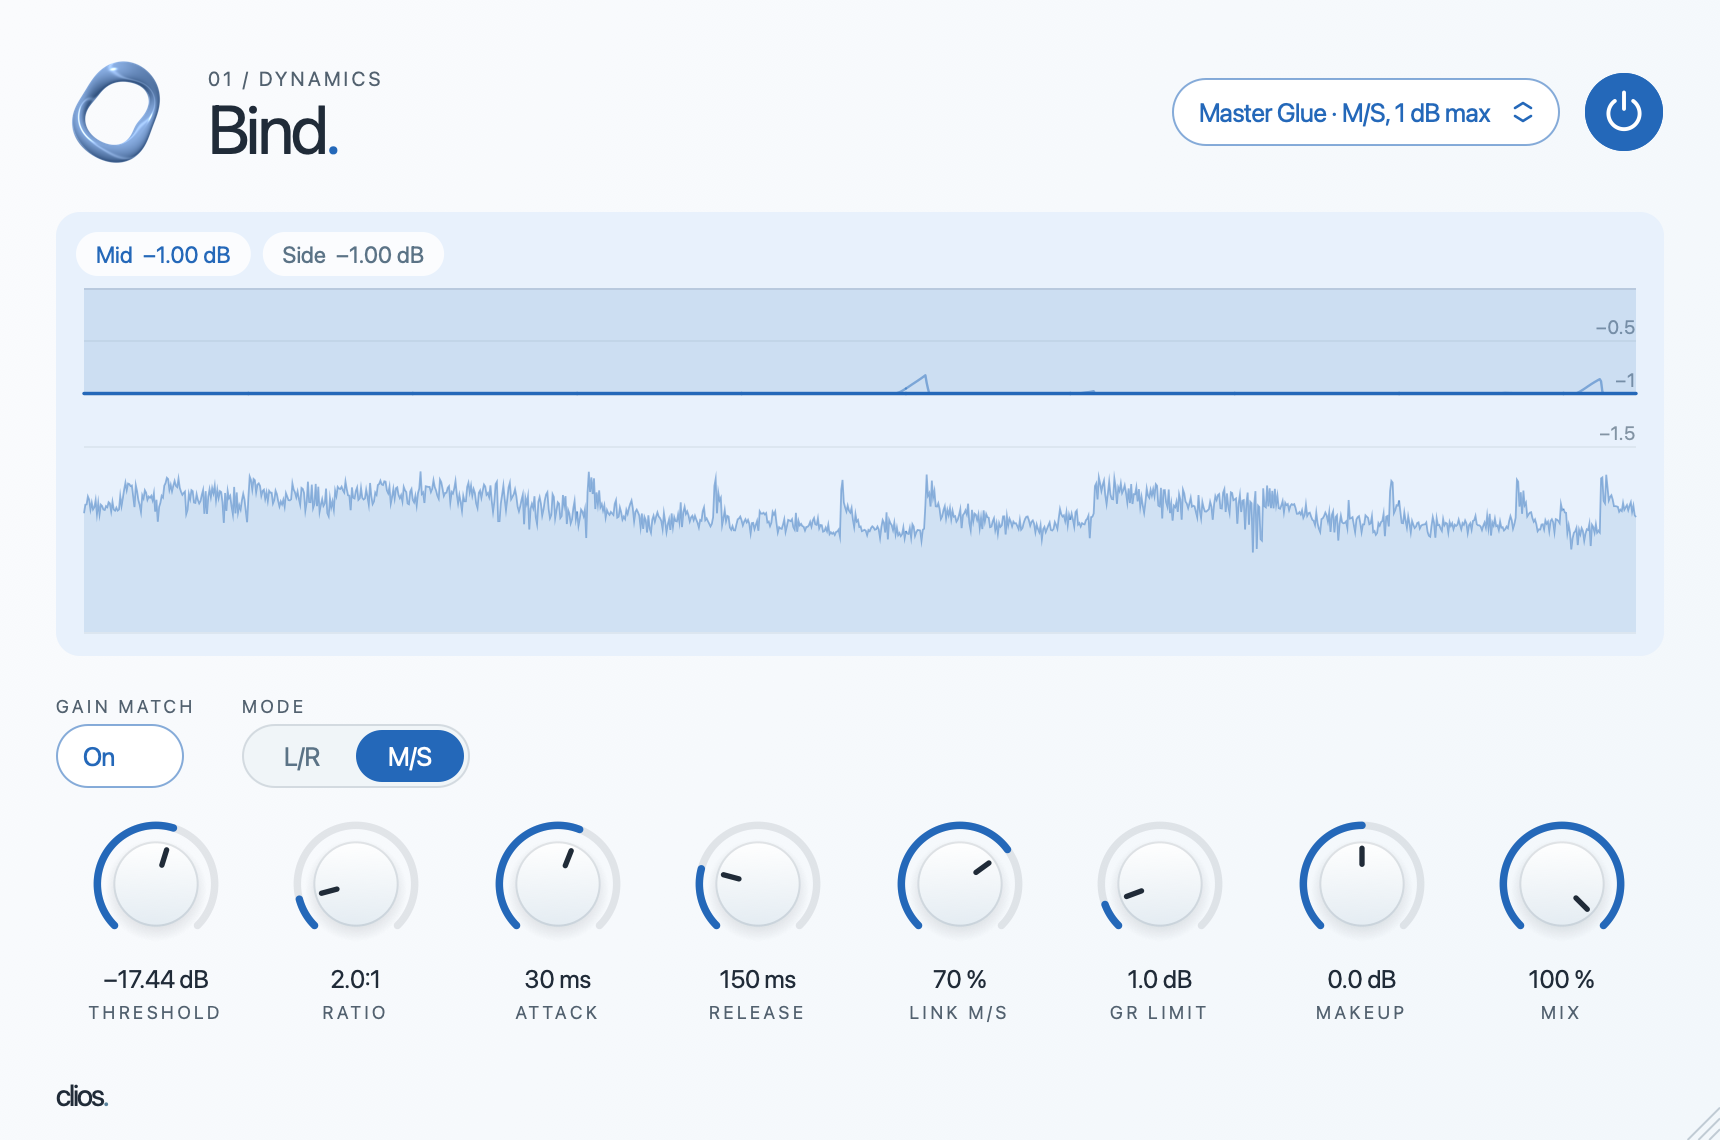Click the 2.0:1 ratio value
The width and height of the screenshot is (1720, 1140).
[356, 979]
